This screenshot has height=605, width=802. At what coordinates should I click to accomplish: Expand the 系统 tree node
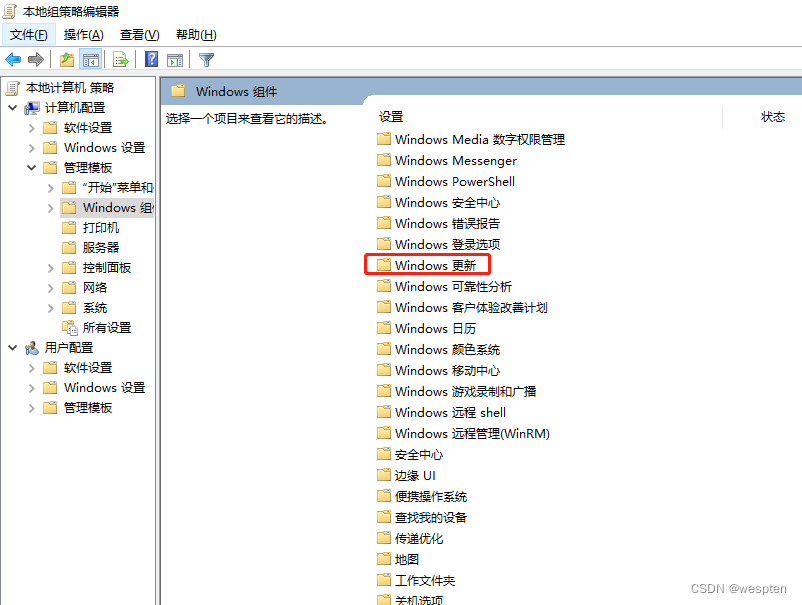[51, 308]
